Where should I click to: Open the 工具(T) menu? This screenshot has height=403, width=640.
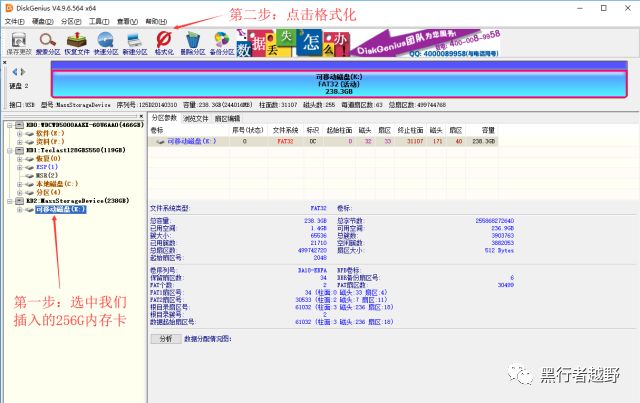(x=98, y=20)
